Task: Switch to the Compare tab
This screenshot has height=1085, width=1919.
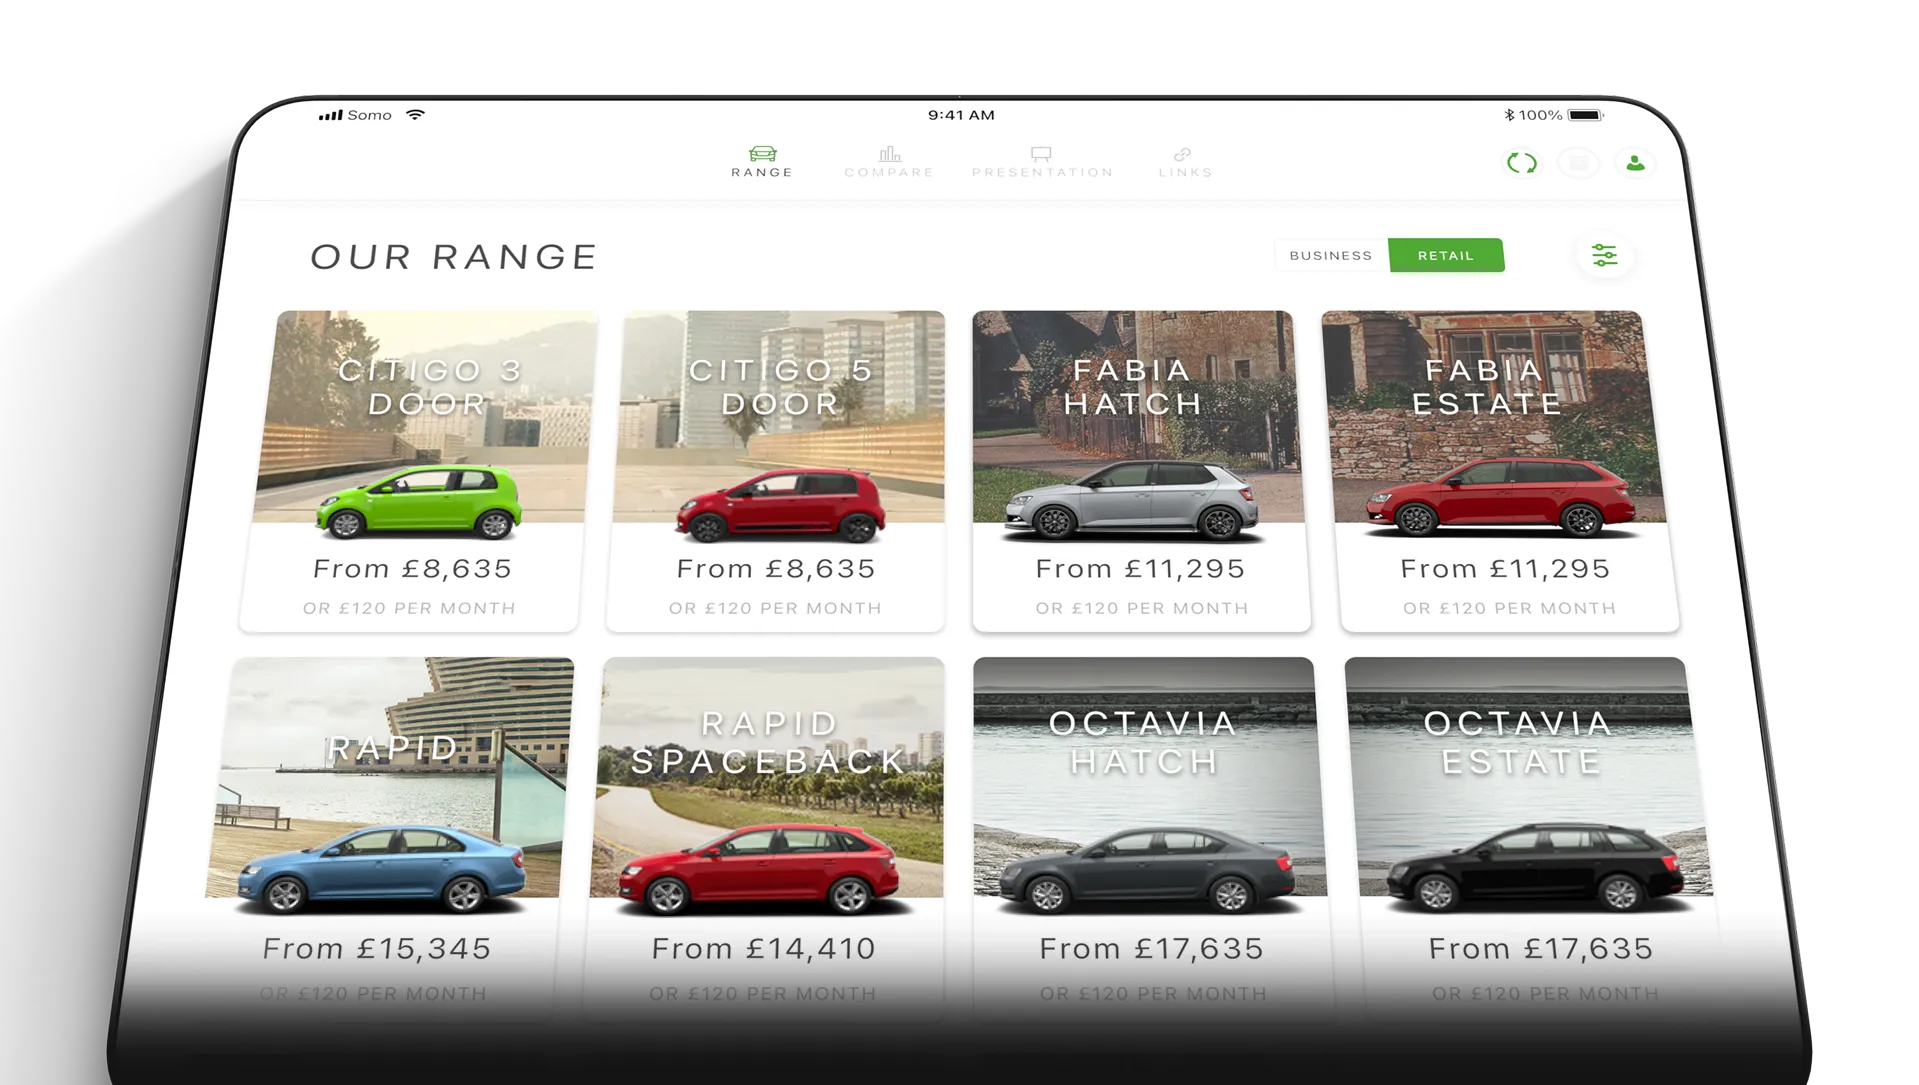Action: click(889, 162)
